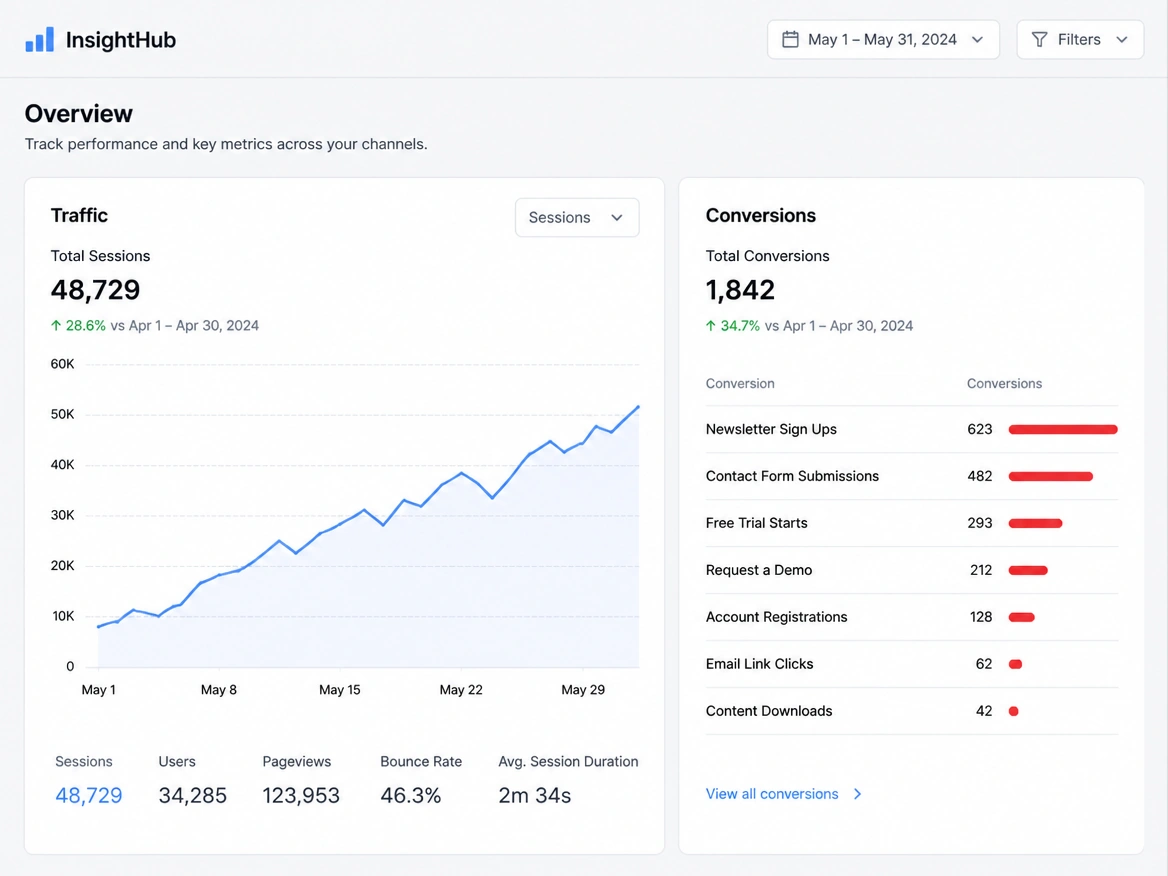Open the Sessions metric dropdown in Traffic
1168x876 pixels.
click(577, 218)
